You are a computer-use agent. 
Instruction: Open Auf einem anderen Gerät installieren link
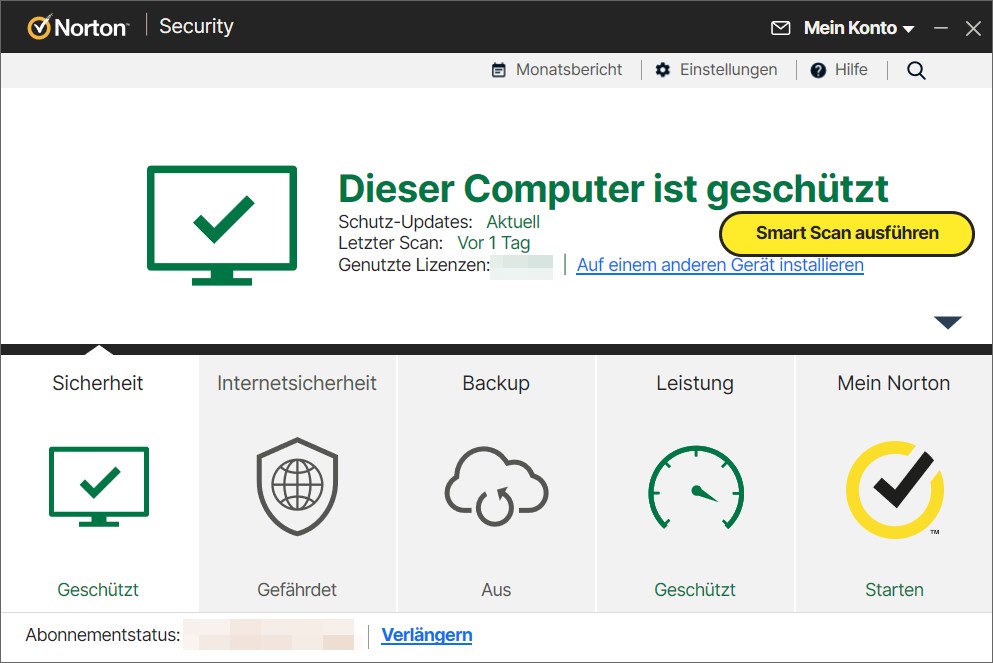tap(720, 265)
